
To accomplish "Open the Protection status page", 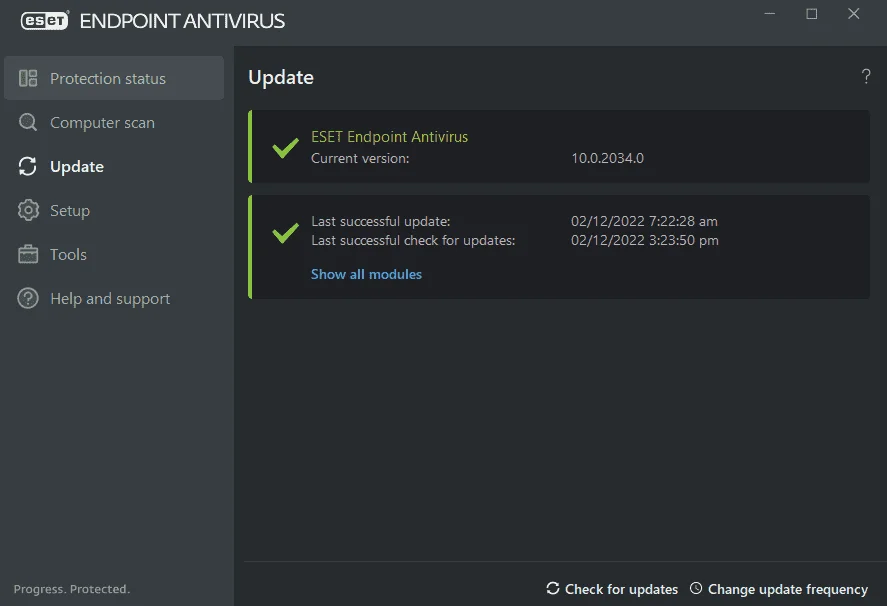I will click(114, 78).
